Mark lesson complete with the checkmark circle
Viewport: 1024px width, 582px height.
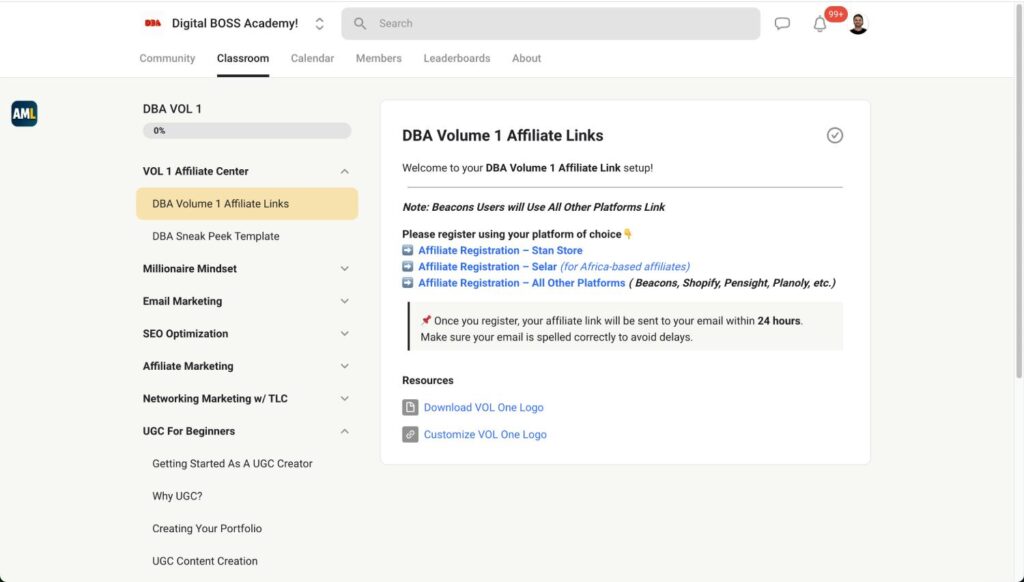(835, 135)
